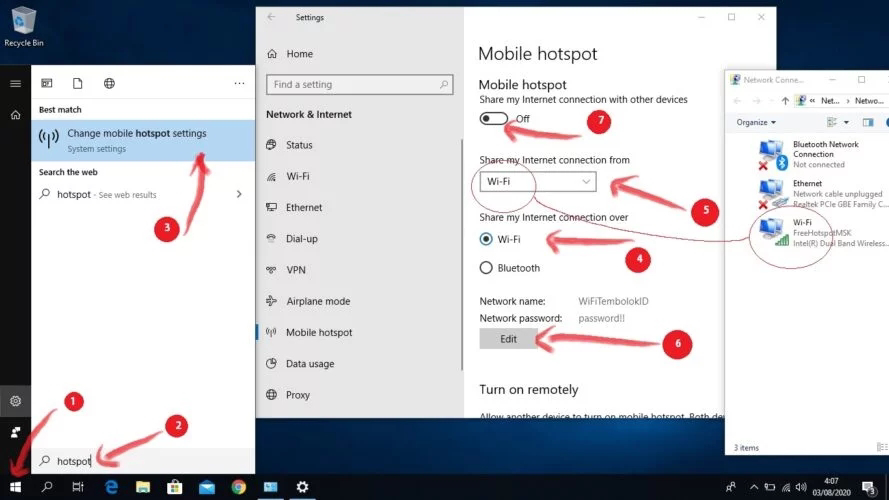The image size is (889, 500).
Task: Open the Action Center notifications icon
Action: tap(868, 487)
